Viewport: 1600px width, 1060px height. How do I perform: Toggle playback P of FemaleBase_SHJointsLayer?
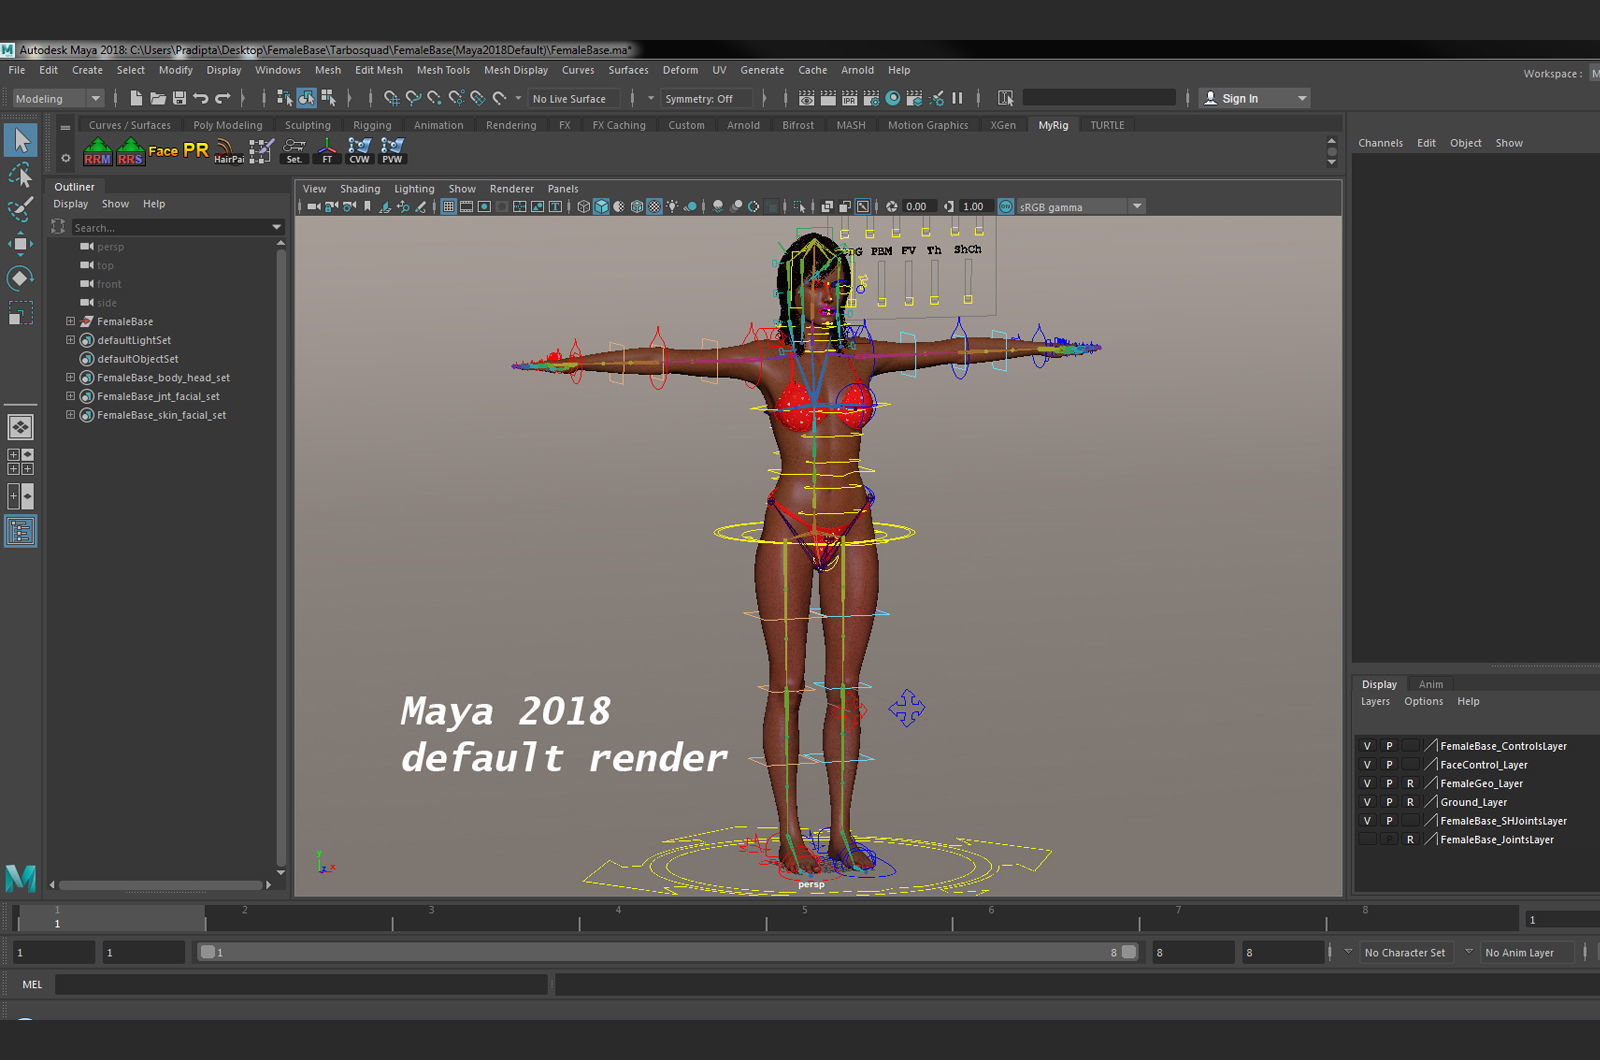[1389, 821]
